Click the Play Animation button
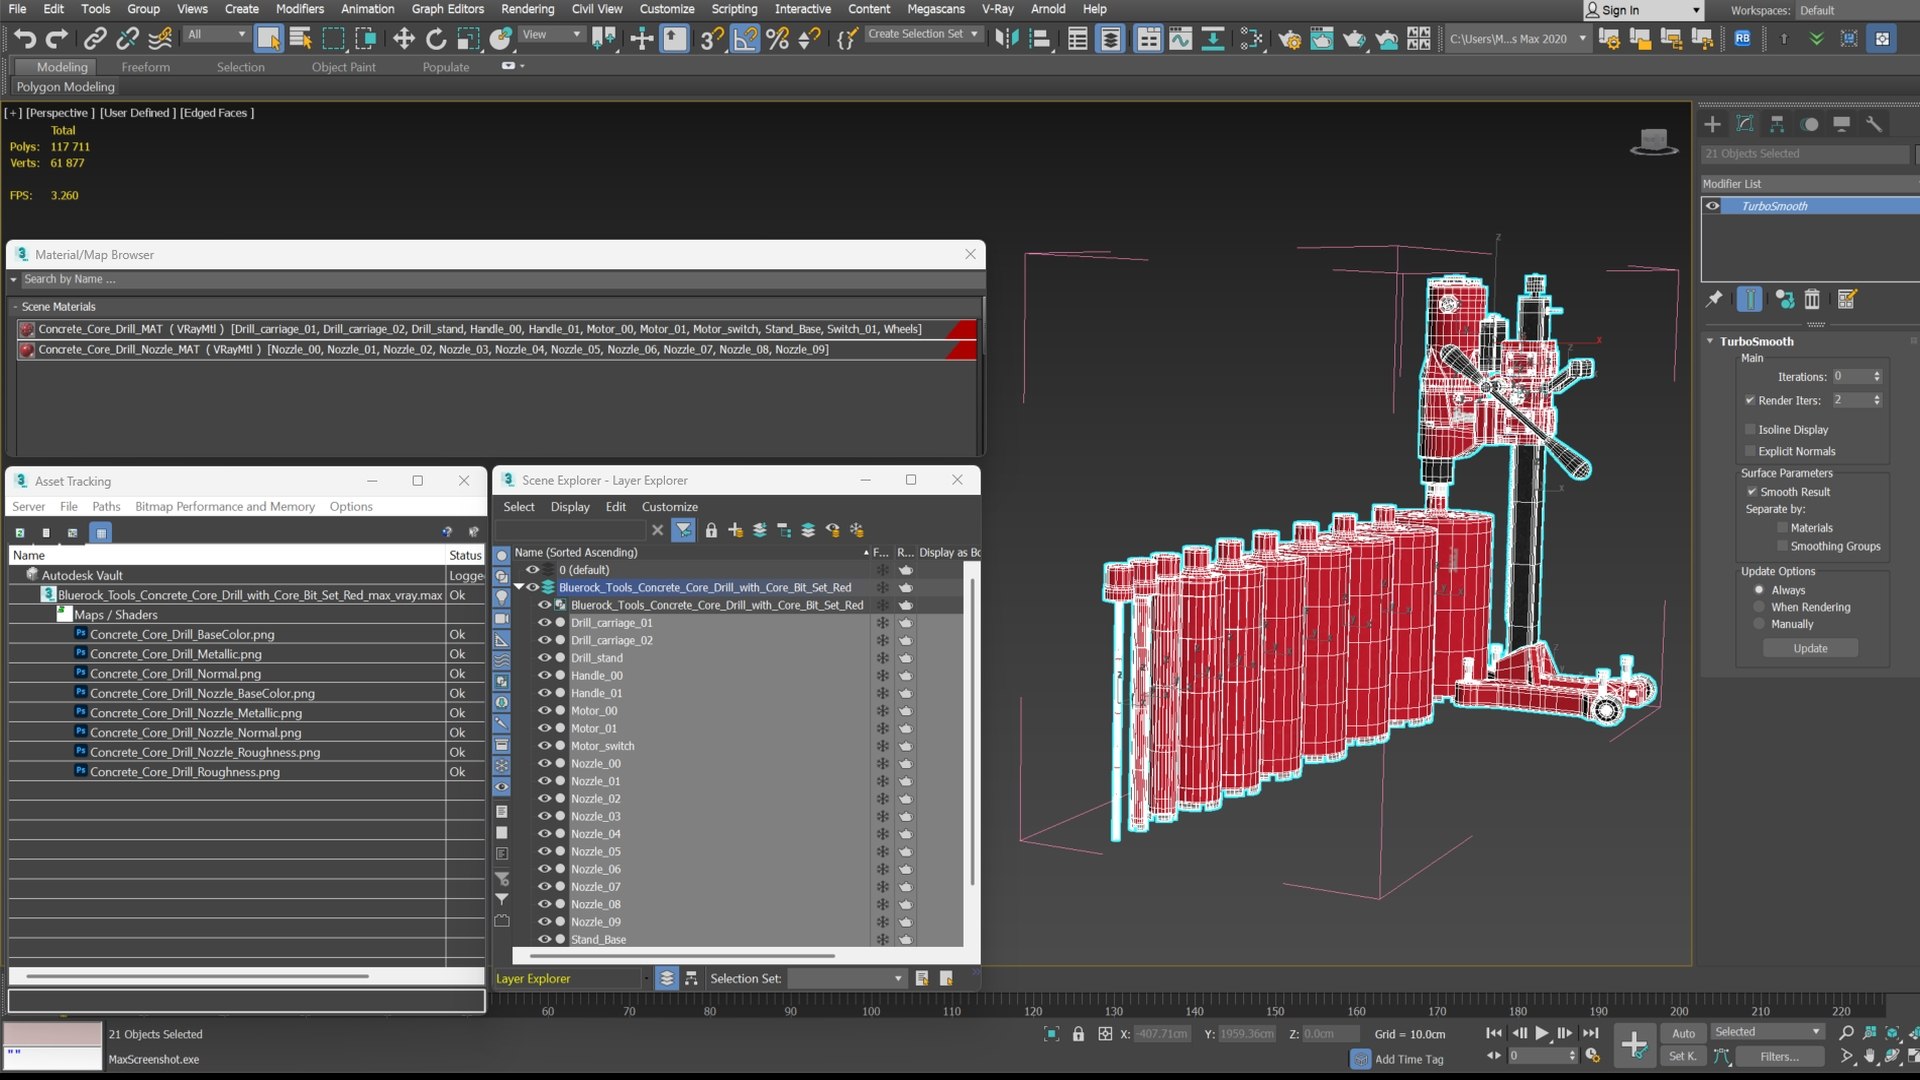The height and width of the screenshot is (1080, 1920). tap(1542, 1034)
